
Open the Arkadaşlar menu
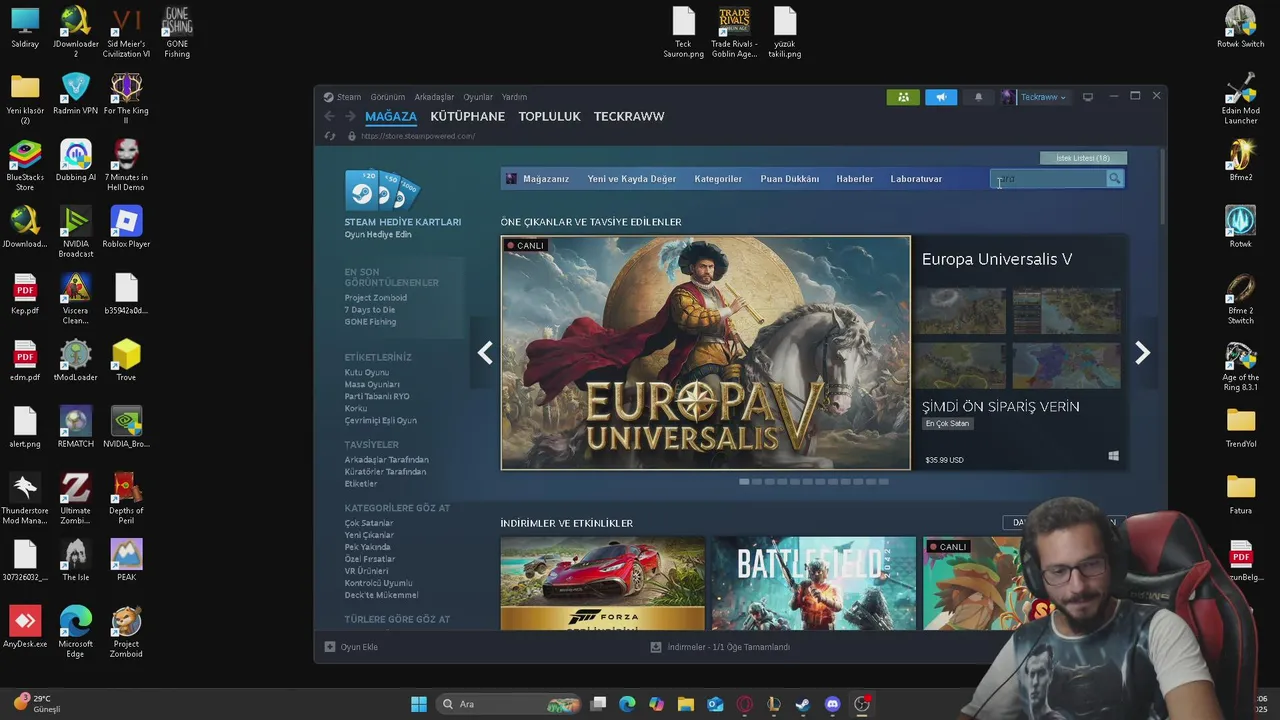434,97
